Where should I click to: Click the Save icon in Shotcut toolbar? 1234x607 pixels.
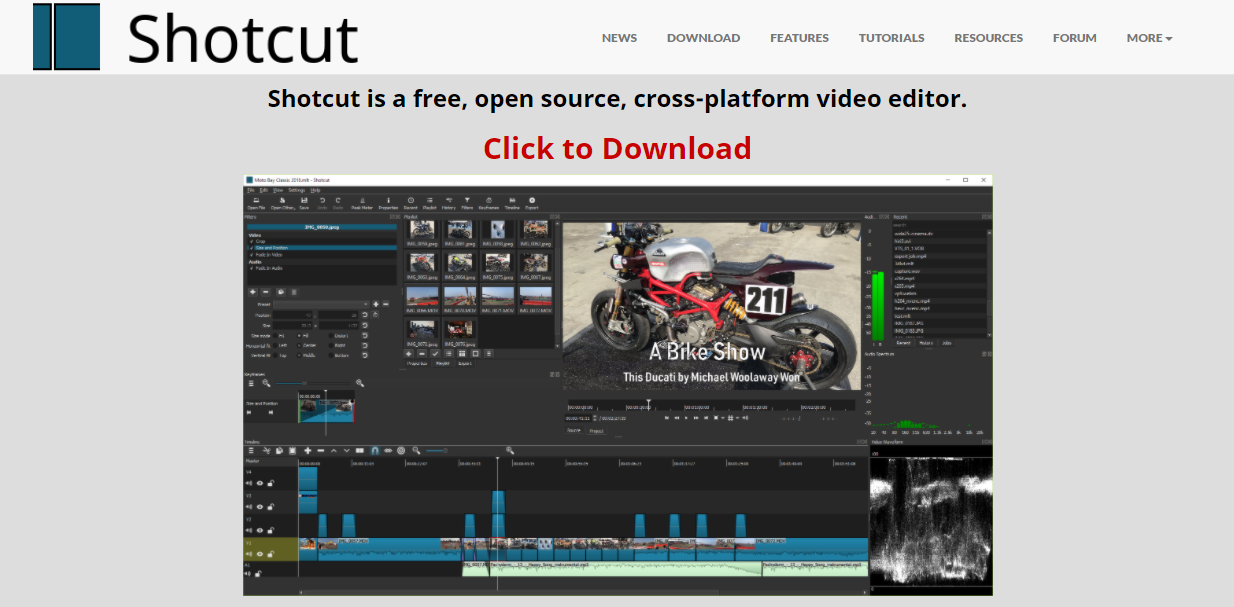pos(304,203)
